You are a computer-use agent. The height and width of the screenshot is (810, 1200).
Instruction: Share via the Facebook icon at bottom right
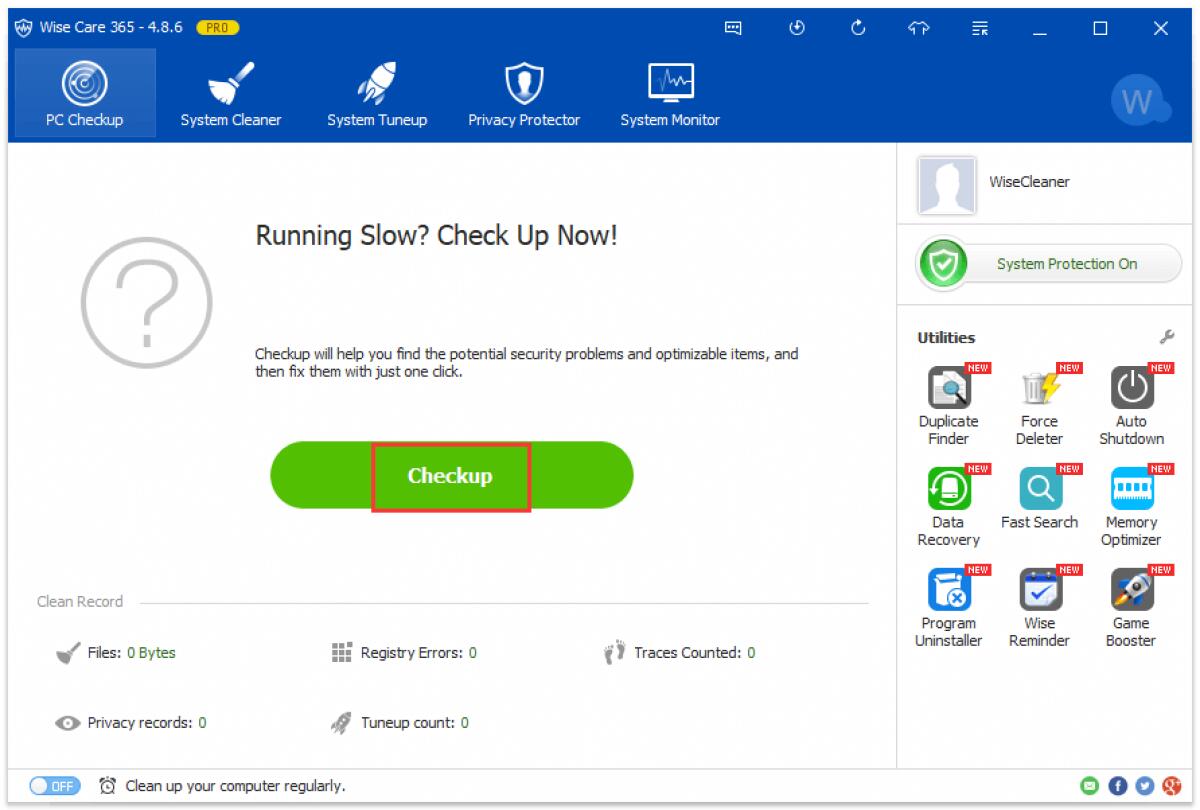(1118, 786)
